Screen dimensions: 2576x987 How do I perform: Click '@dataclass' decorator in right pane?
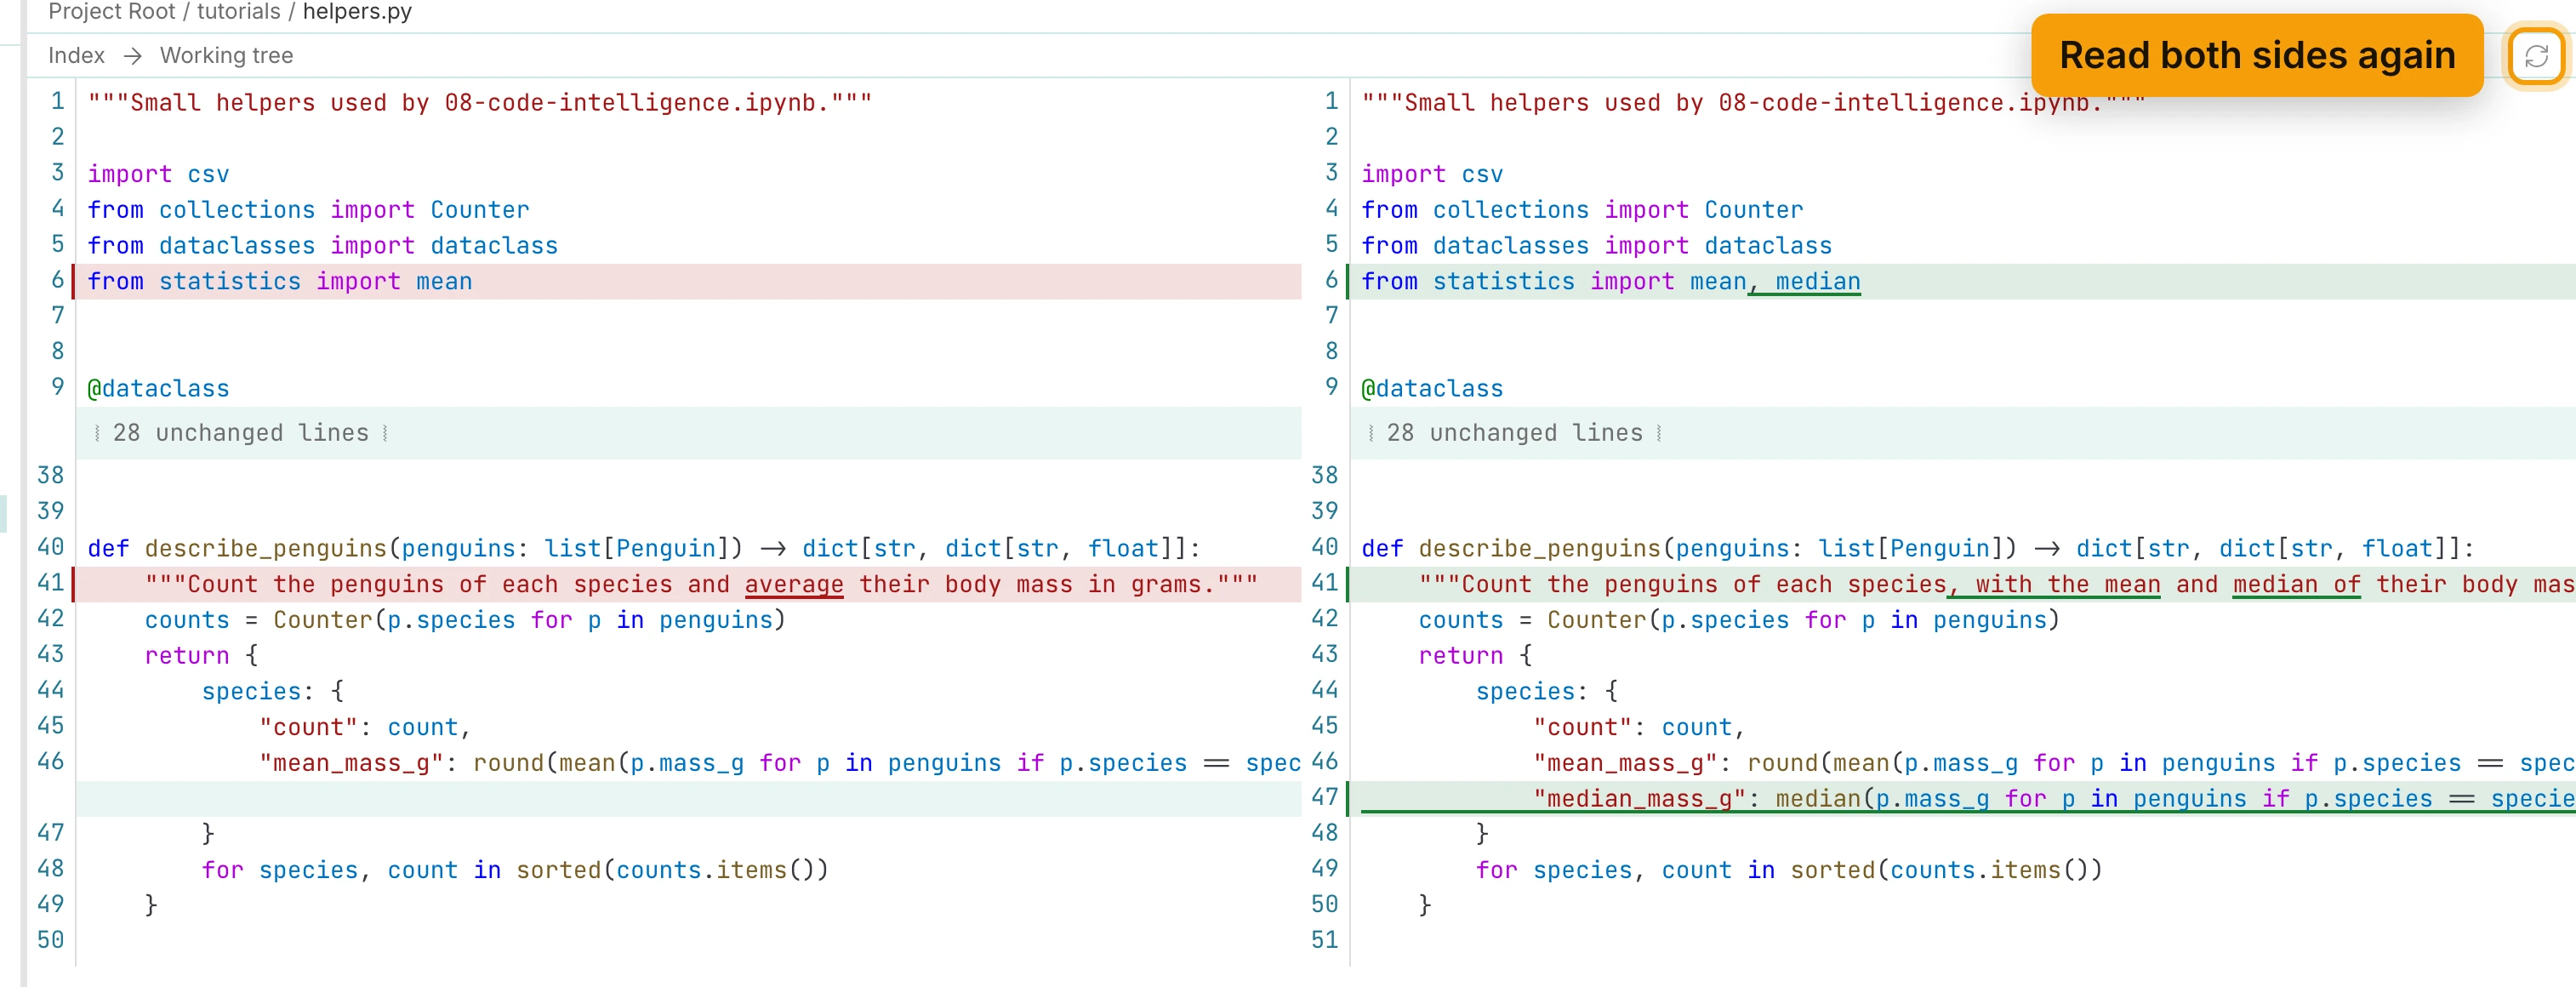1432,389
